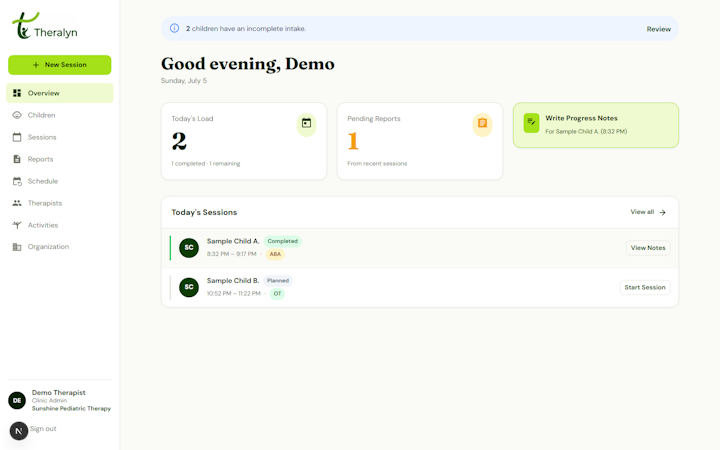This screenshot has width=720, height=450.
Task: Click the DE avatar of Demo Therapist
Action: (17, 400)
